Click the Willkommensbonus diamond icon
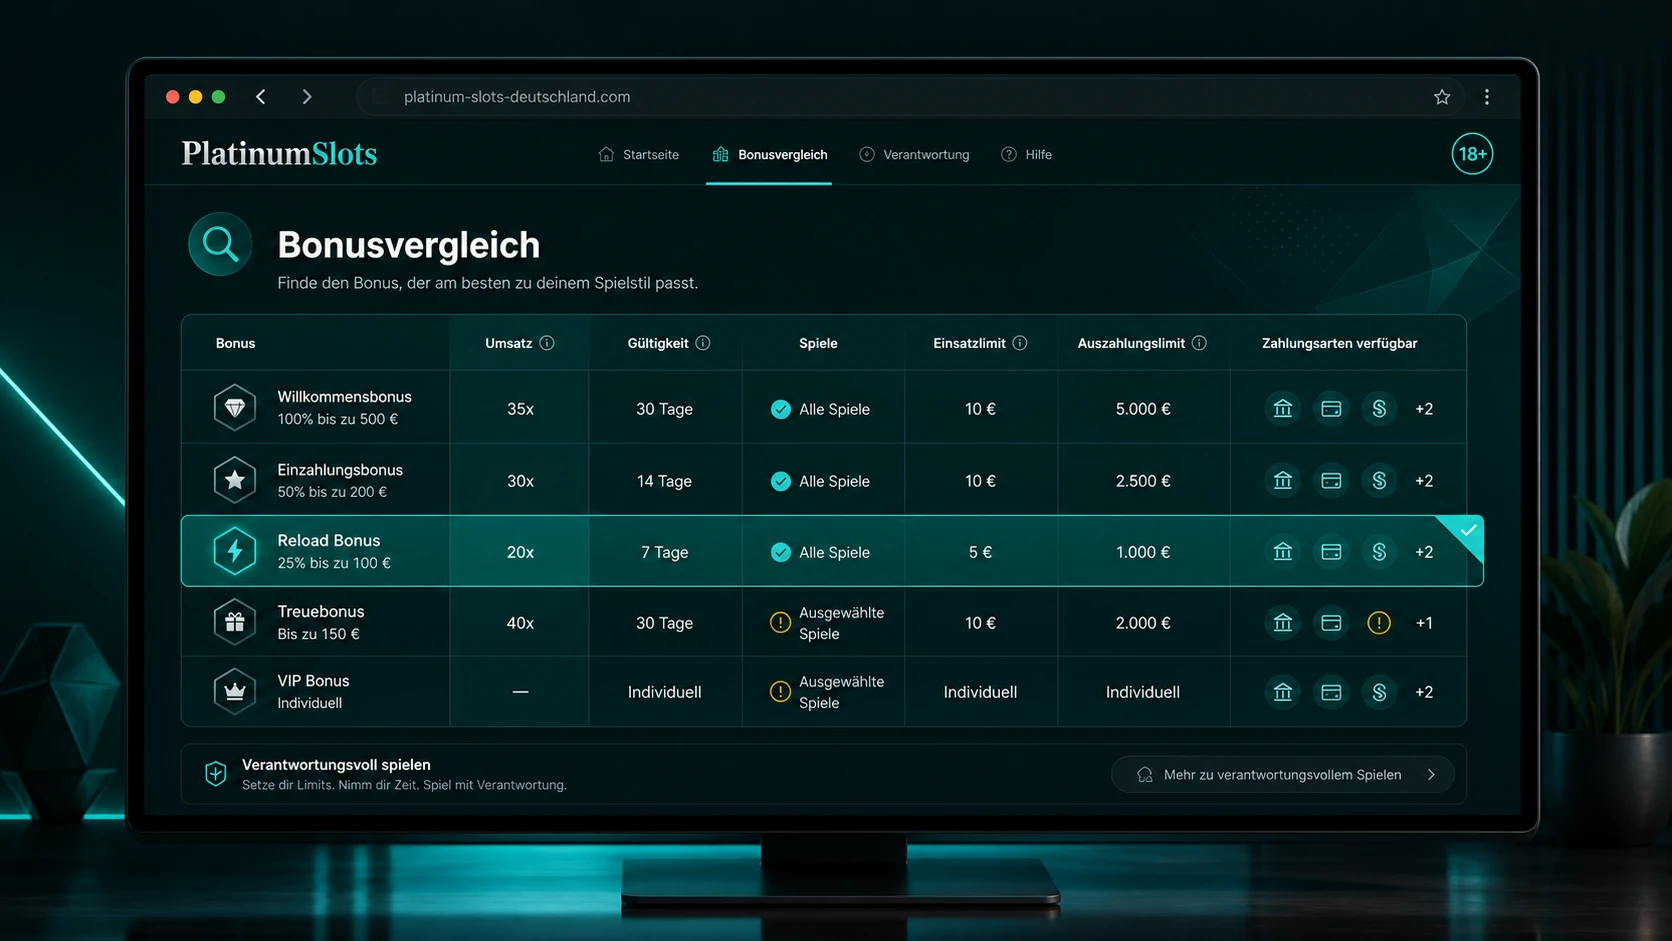The image size is (1672, 941). click(x=235, y=408)
